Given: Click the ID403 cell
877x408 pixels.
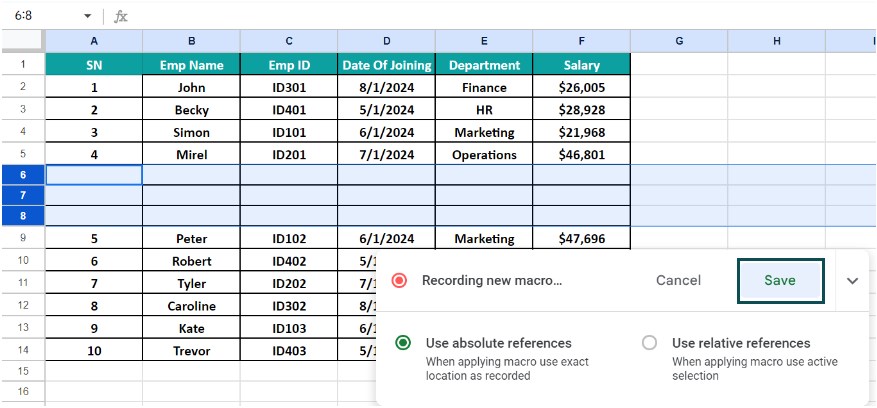Looking at the screenshot, I should click(289, 350).
